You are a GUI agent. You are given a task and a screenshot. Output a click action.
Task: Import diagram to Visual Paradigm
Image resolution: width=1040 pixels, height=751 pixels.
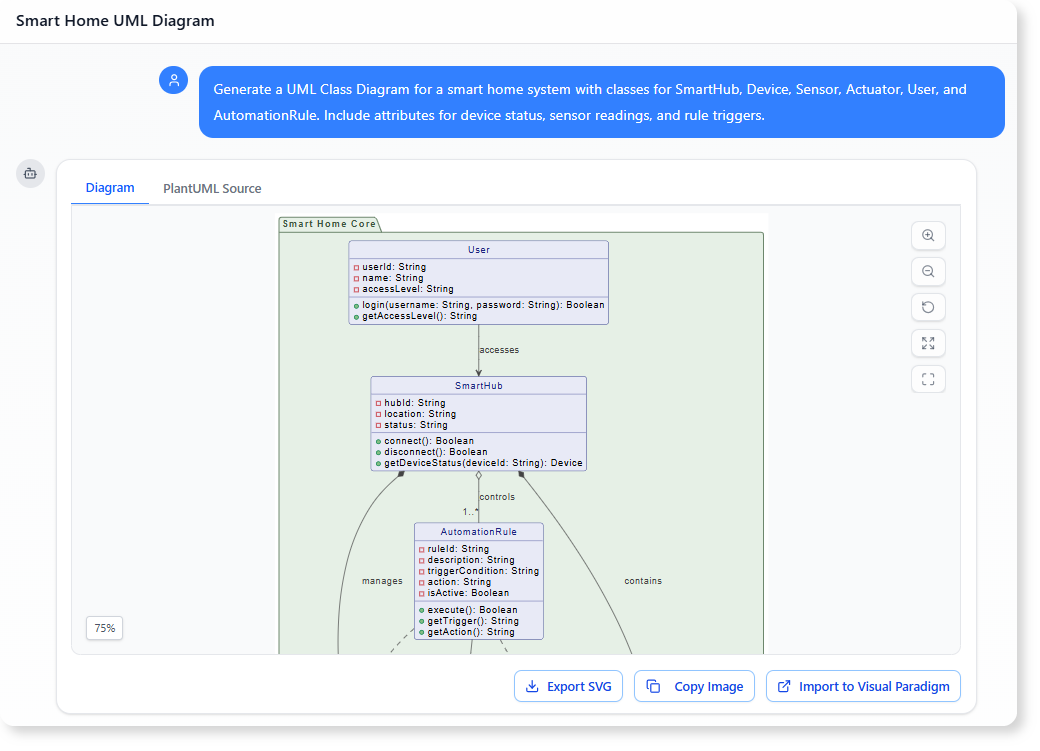pos(863,686)
